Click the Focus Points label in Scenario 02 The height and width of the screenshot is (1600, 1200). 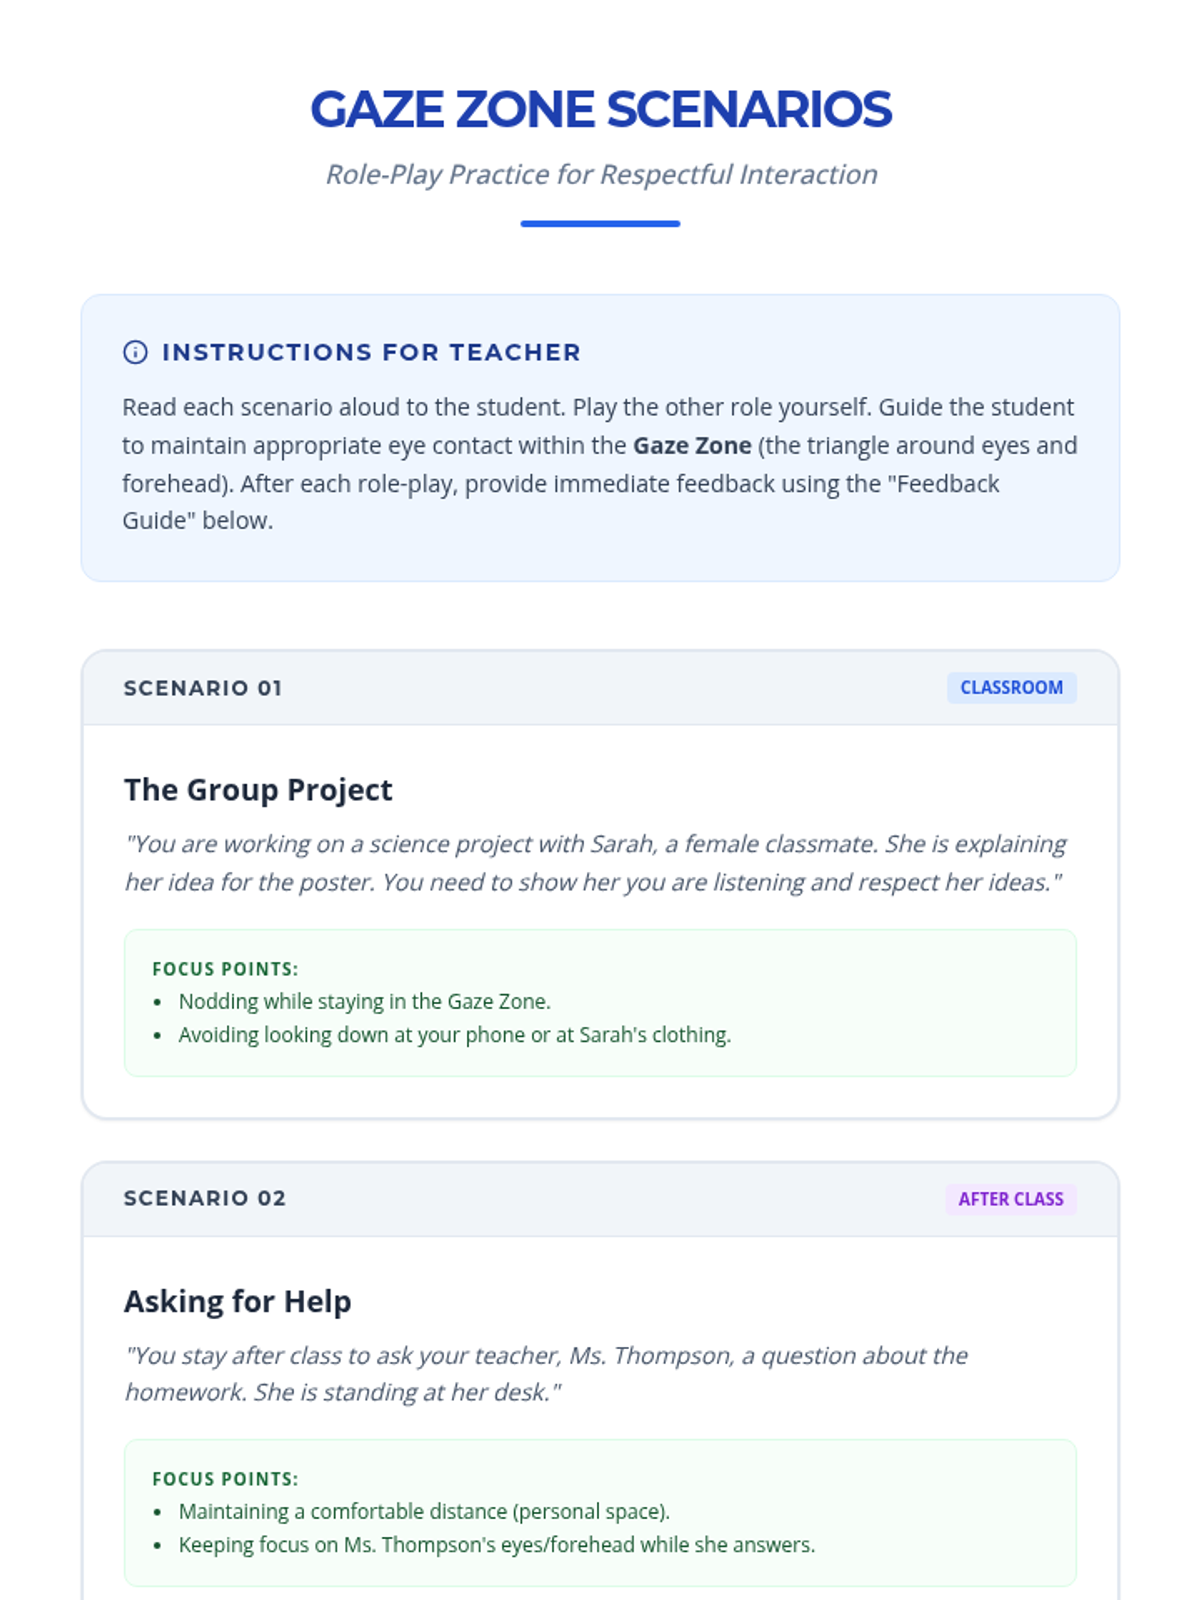[225, 1479]
